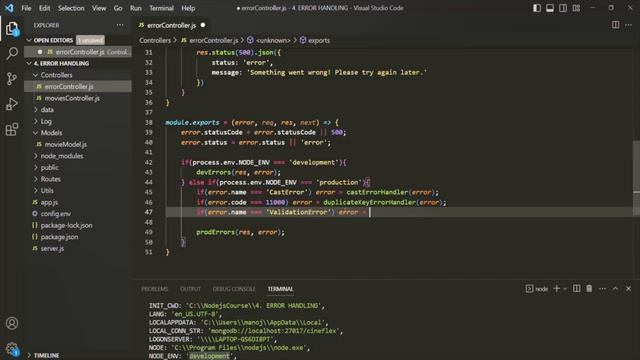Viewport: 640px width, 360px height.
Task: Toggle the primary side bar layout icon
Action: tap(537, 8)
